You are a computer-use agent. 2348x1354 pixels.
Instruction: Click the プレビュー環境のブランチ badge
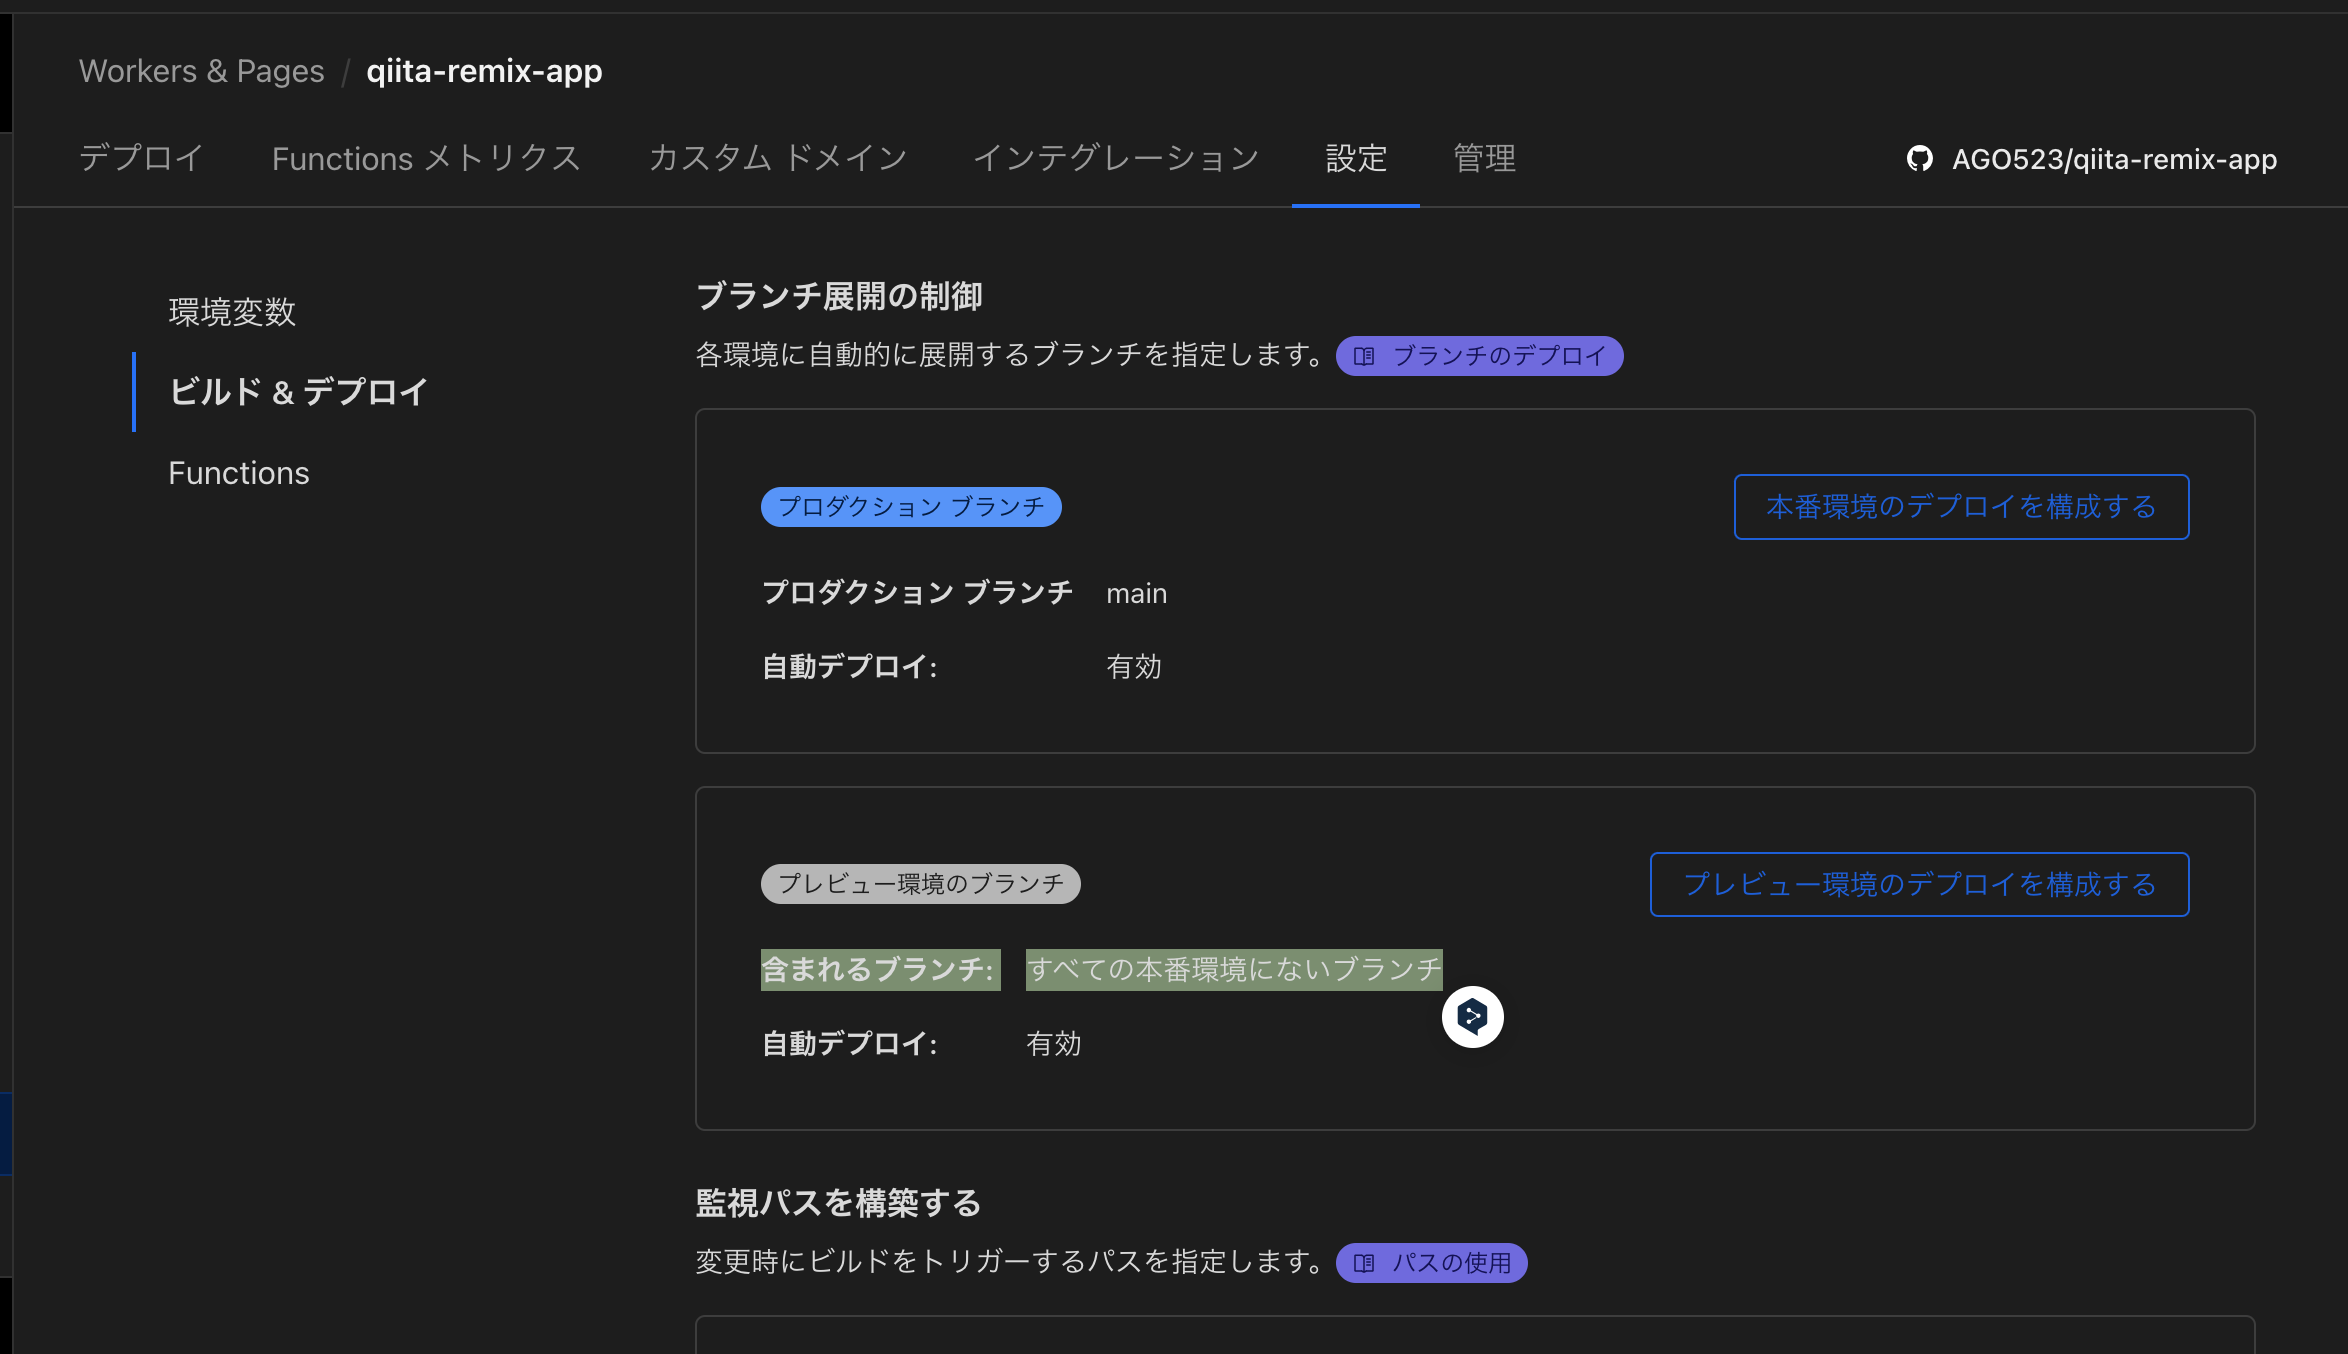(921, 883)
